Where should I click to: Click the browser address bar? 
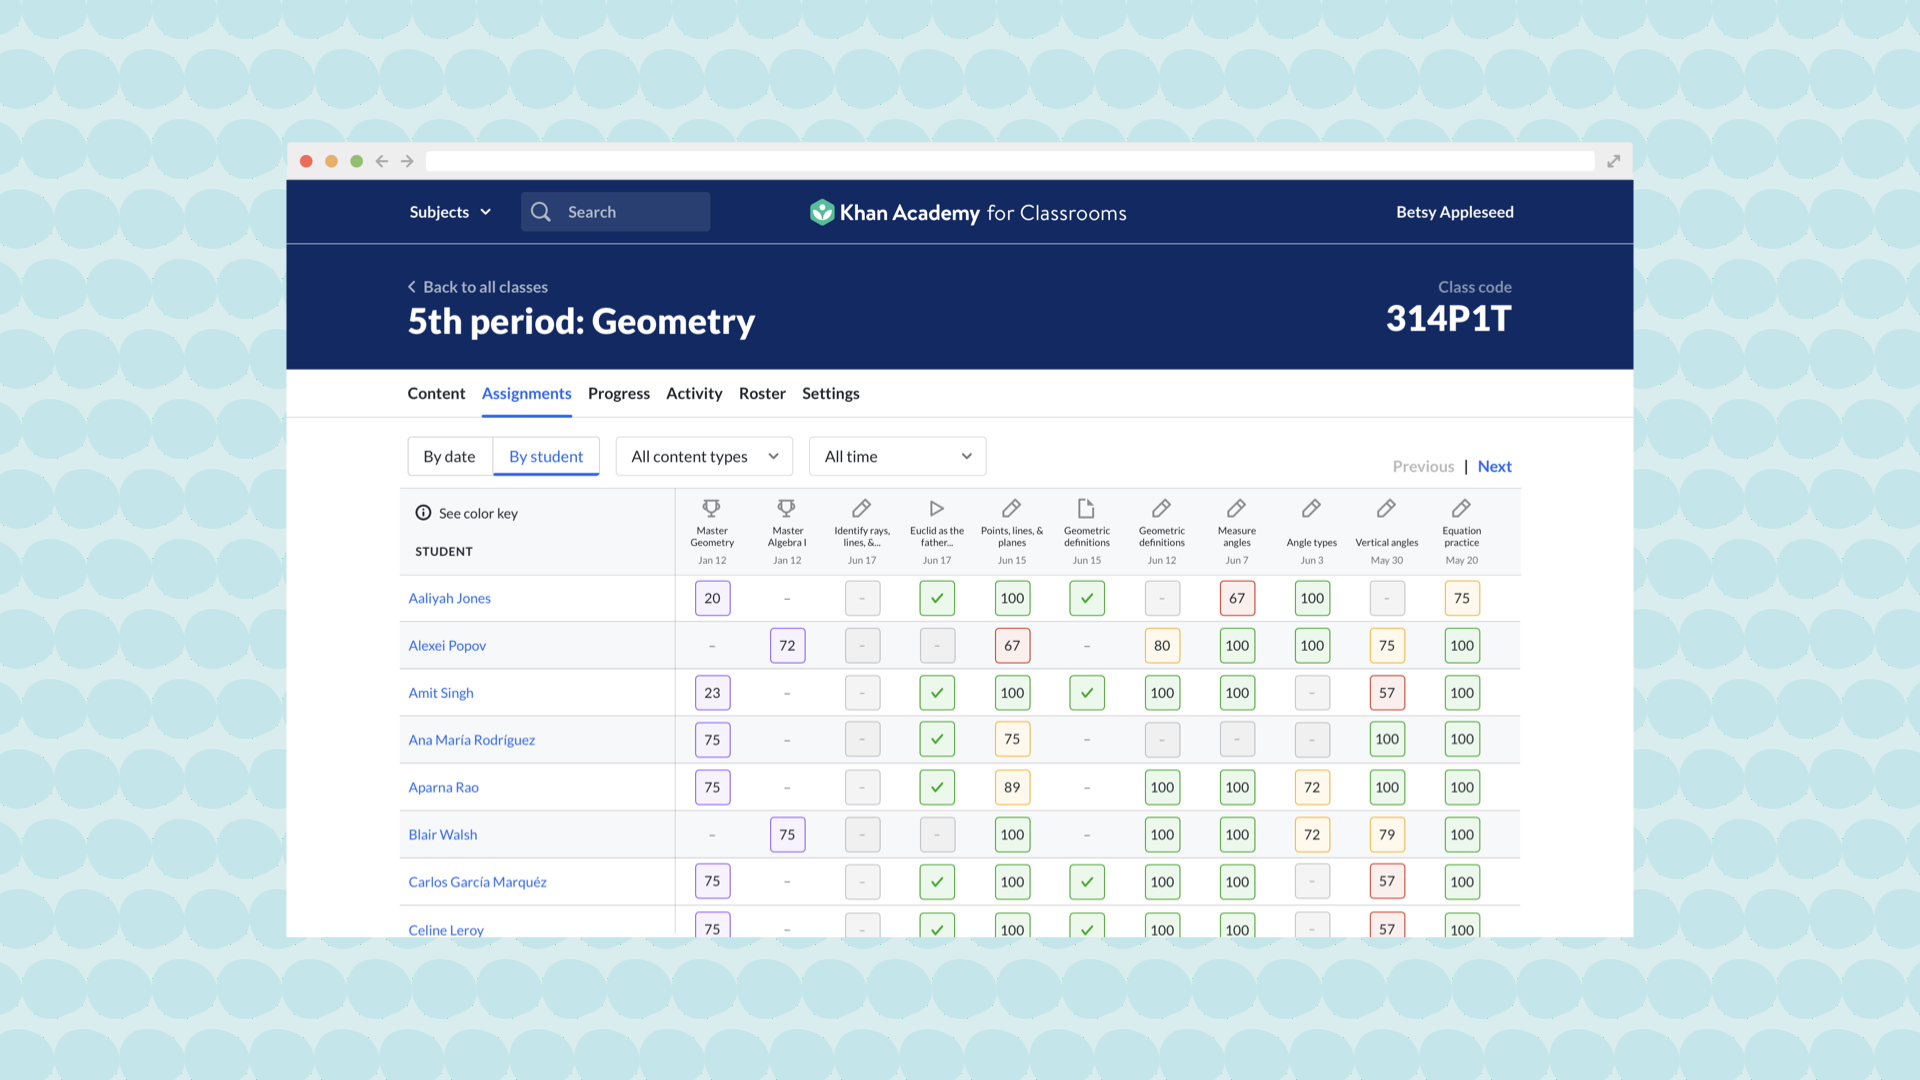click(x=1010, y=161)
